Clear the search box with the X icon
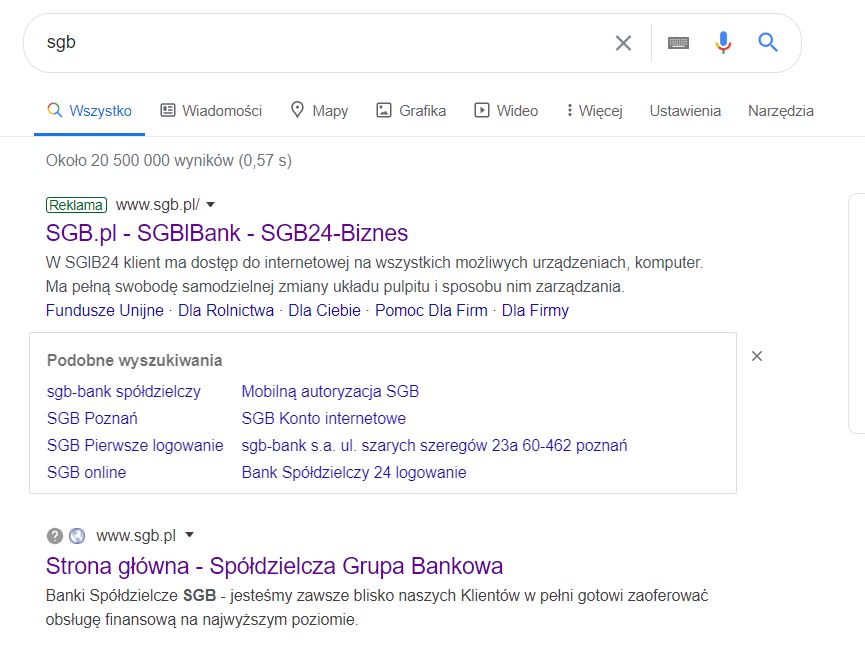 click(623, 42)
